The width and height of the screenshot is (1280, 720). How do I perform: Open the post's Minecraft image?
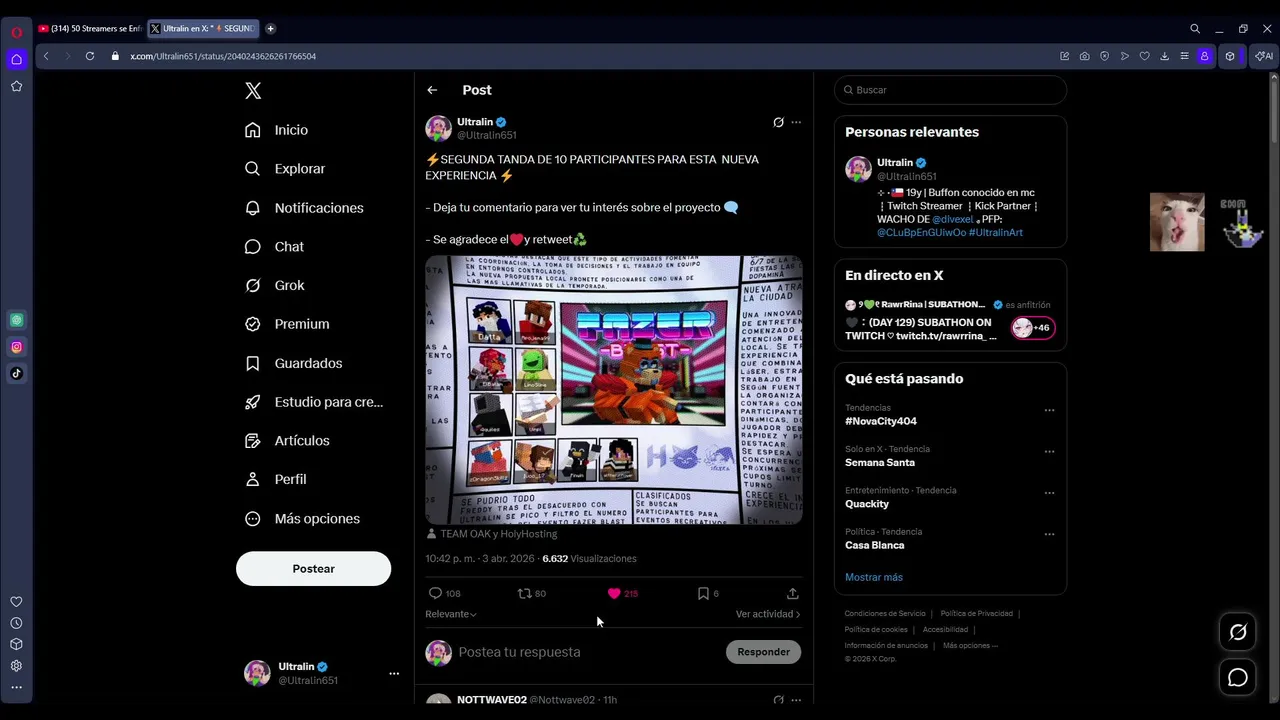click(x=614, y=390)
